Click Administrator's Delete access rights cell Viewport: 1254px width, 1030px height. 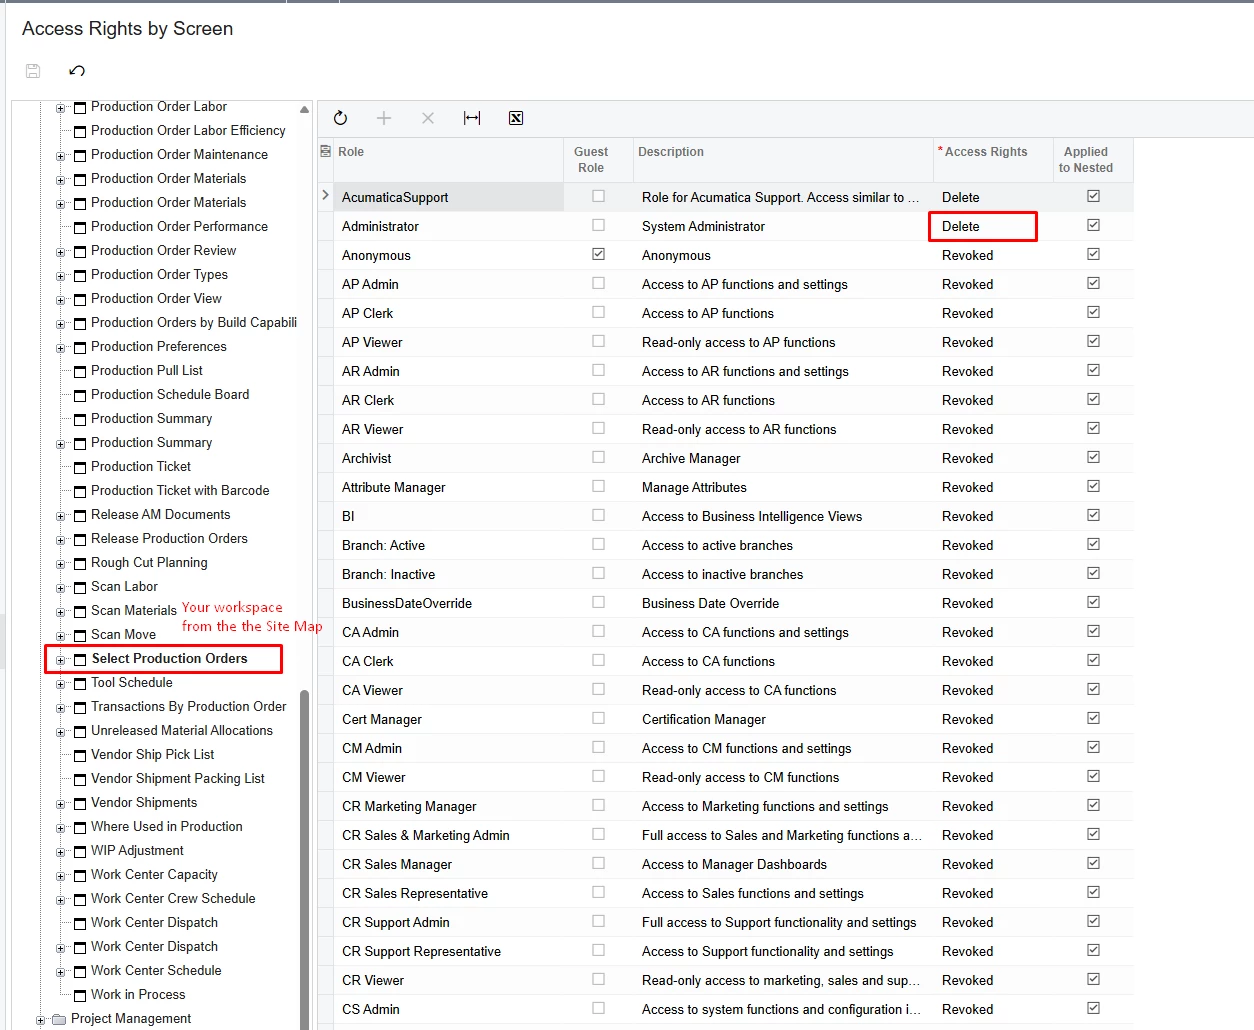click(x=983, y=226)
